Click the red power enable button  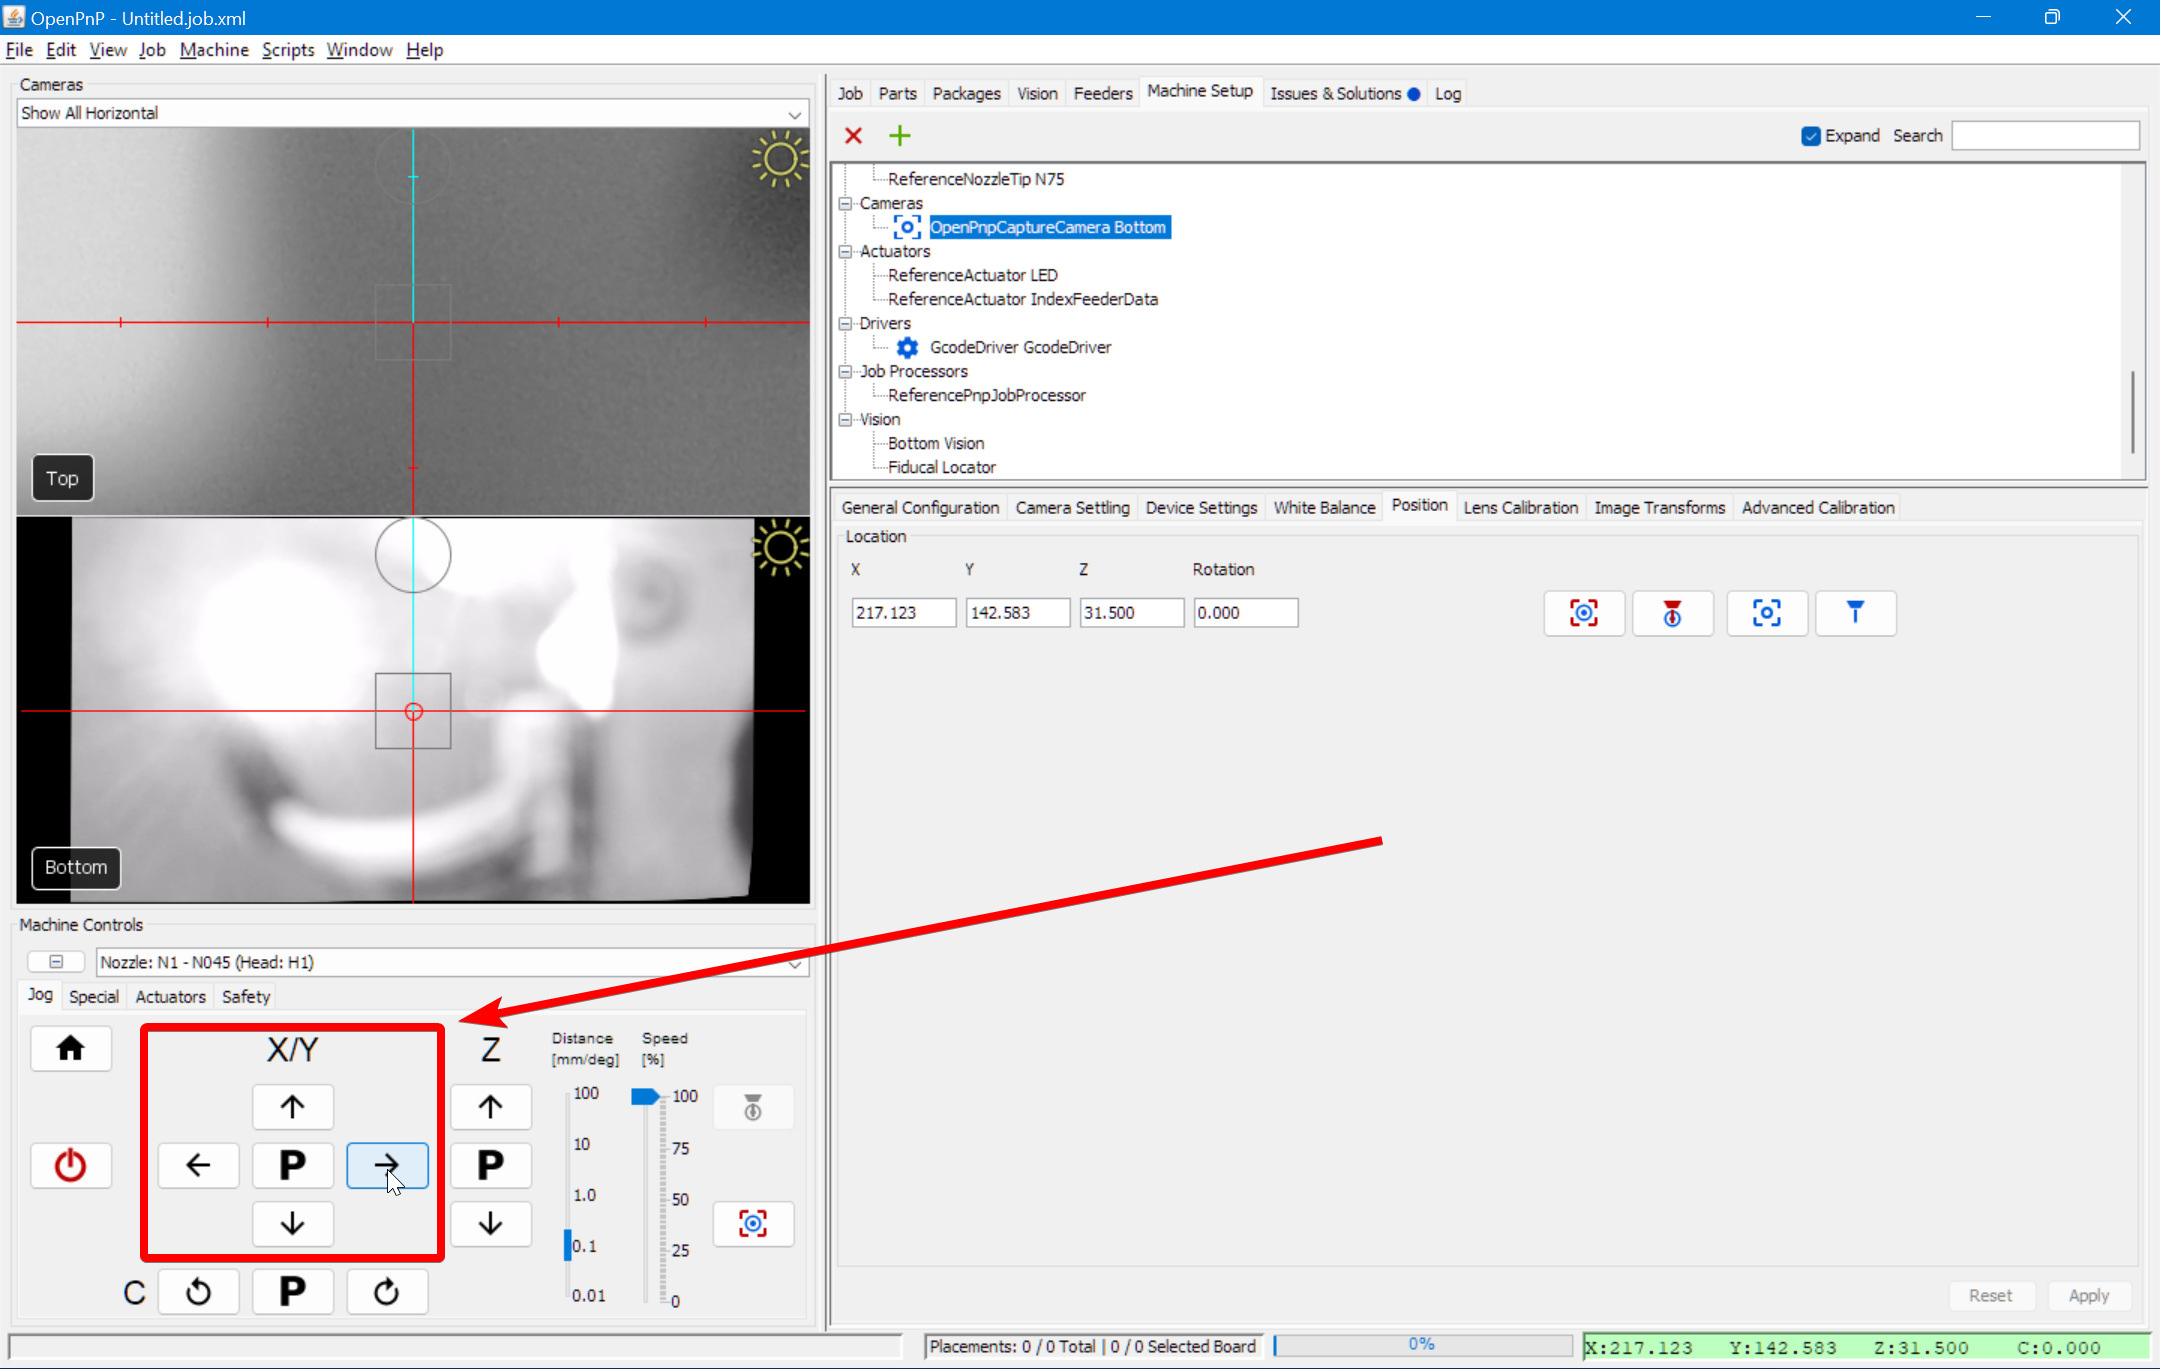click(x=70, y=1165)
